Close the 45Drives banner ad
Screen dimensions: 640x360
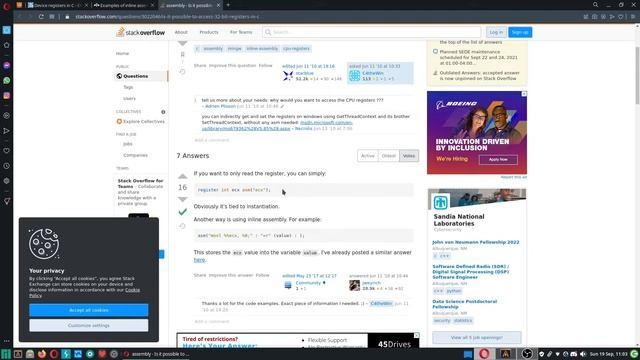[416, 336]
